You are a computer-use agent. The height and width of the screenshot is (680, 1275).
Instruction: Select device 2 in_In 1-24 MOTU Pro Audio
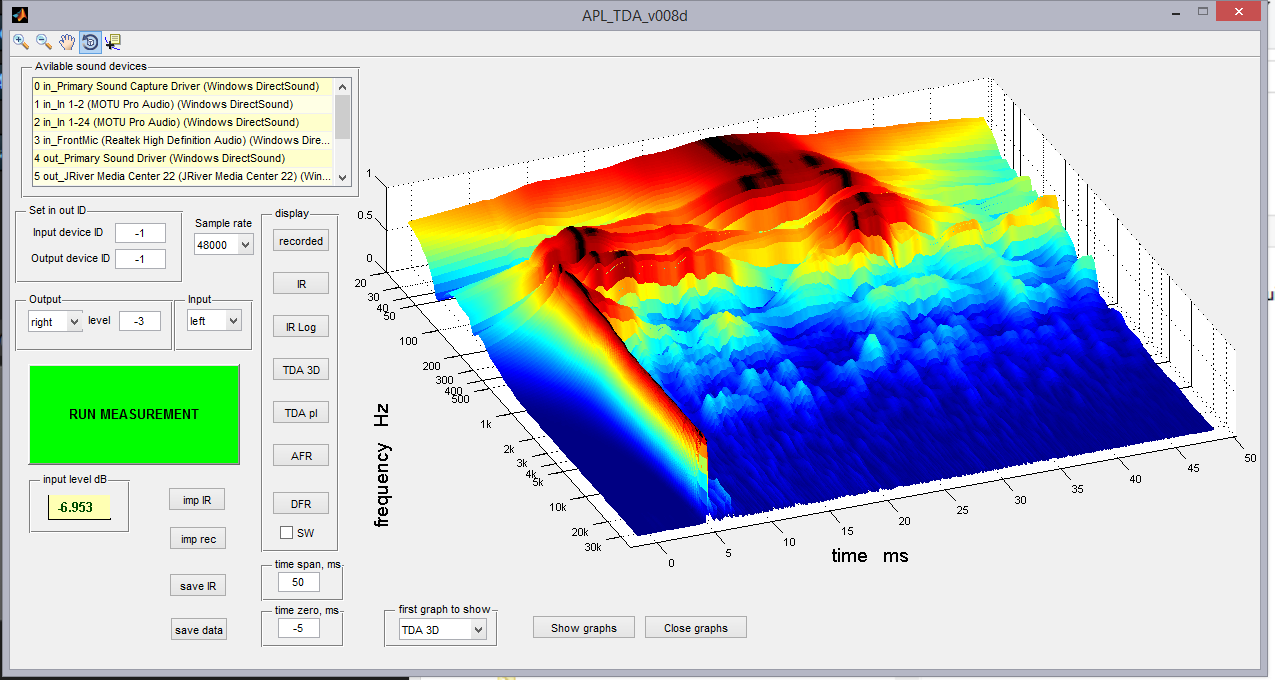(183, 122)
